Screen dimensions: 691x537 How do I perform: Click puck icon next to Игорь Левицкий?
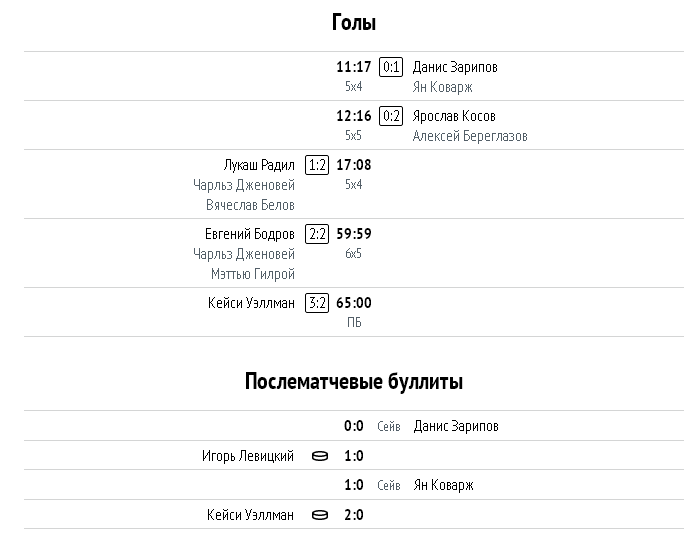[x=320, y=456]
